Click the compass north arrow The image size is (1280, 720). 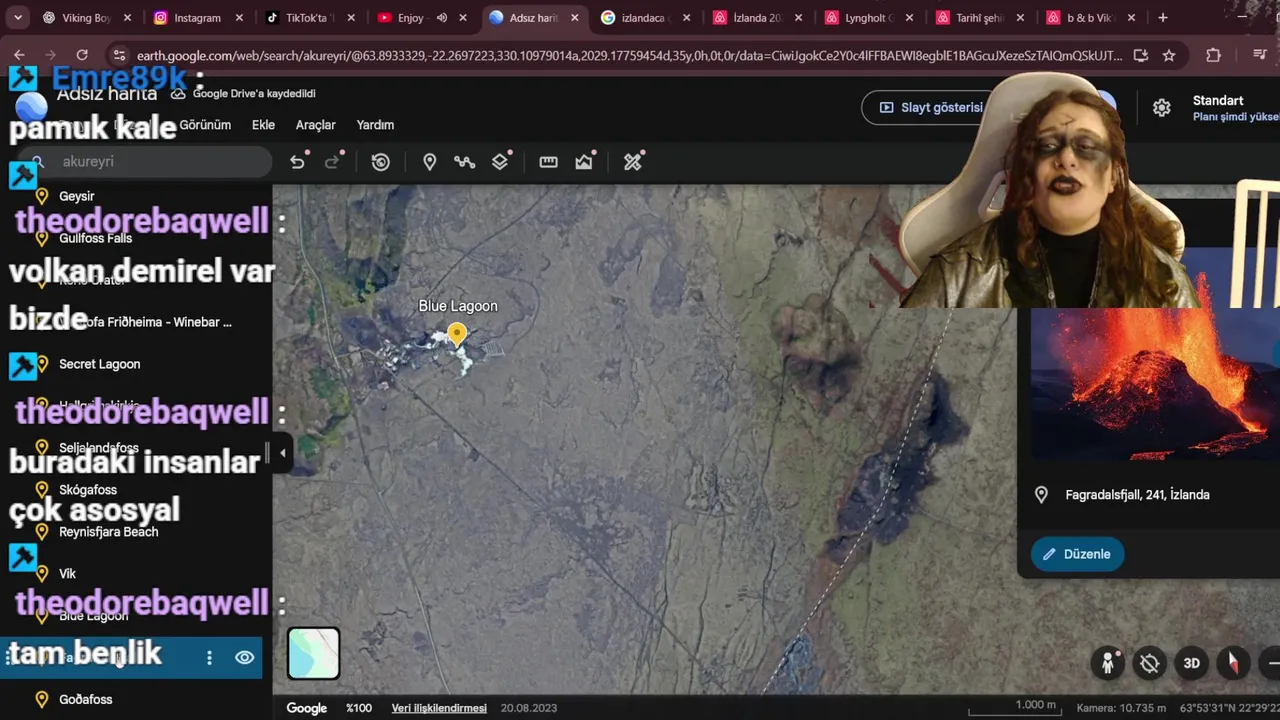tap(1233, 663)
